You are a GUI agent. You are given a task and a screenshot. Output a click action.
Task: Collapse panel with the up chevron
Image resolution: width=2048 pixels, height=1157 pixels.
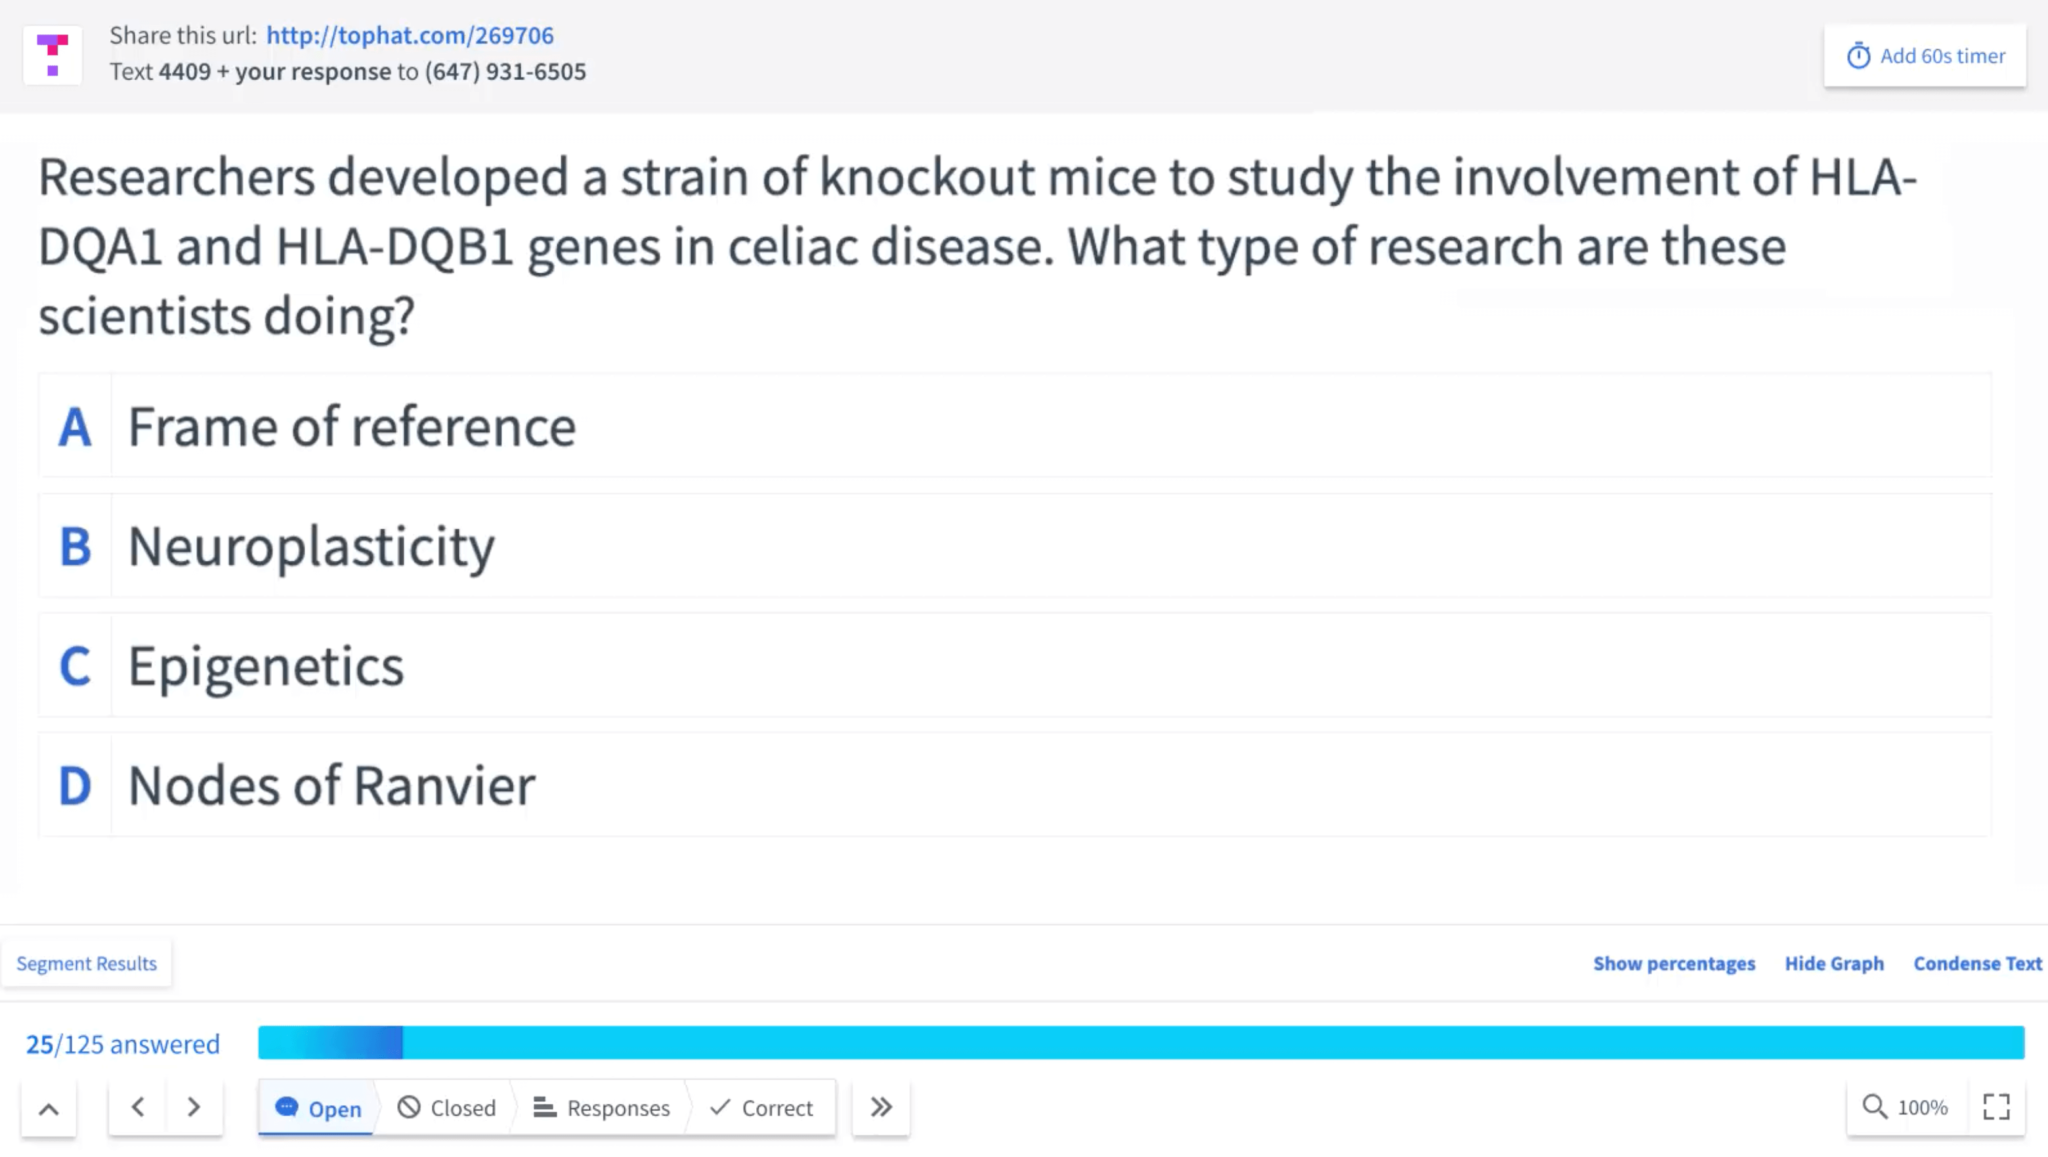tap(49, 1108)
